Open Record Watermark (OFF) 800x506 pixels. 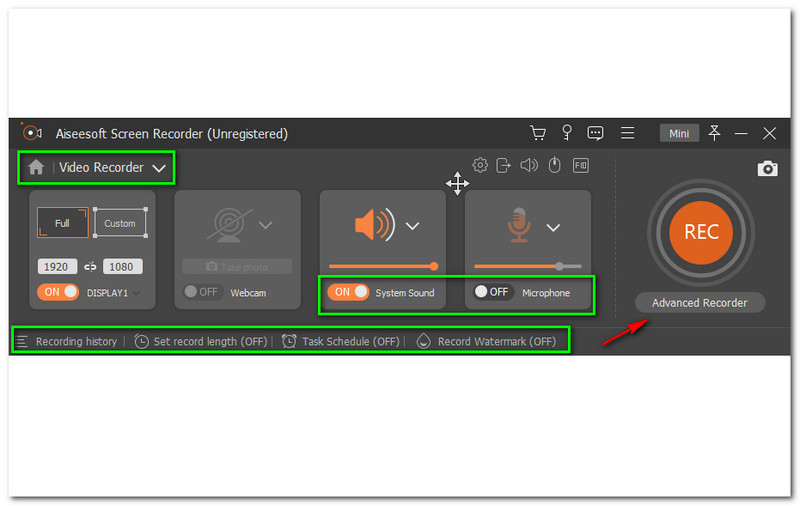(496, 342)
